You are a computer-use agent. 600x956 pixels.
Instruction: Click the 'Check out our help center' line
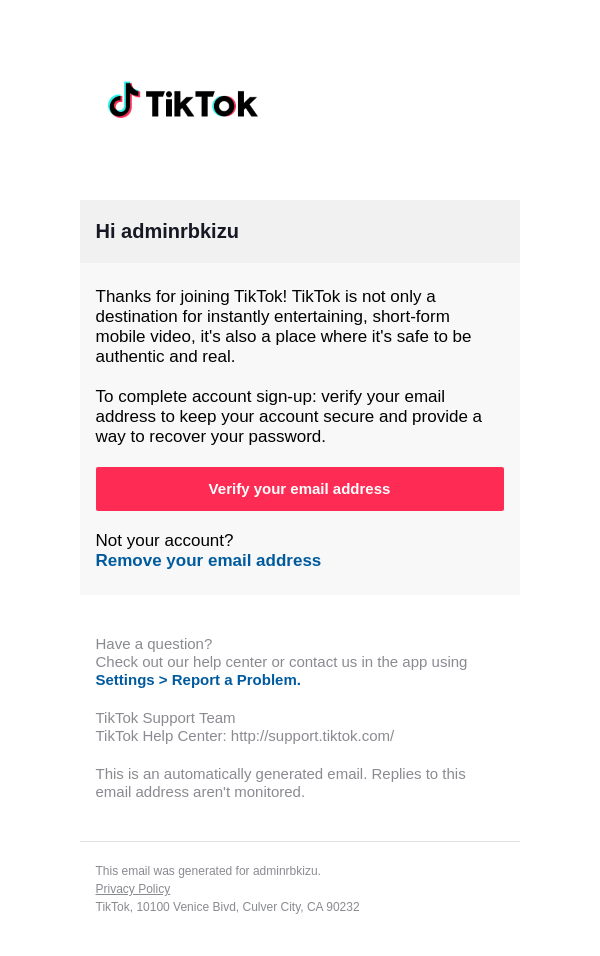click(281, 662)
